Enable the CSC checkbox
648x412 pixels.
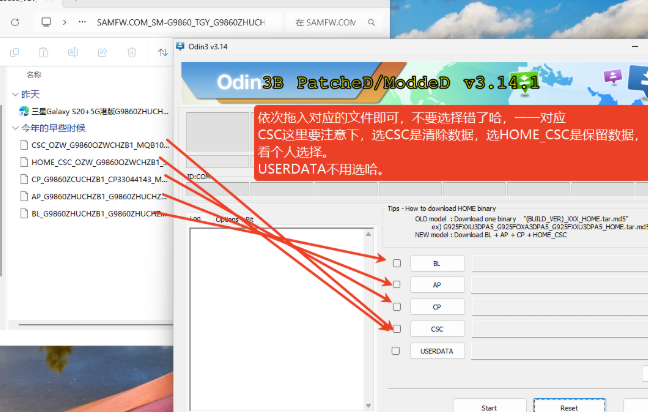(397, 329)
